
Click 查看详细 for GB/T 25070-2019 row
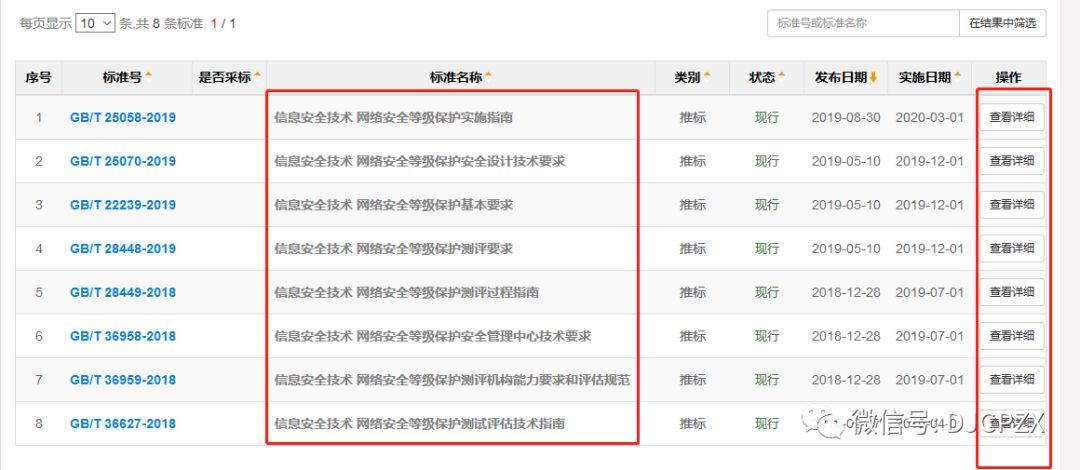click(1012, 161)
